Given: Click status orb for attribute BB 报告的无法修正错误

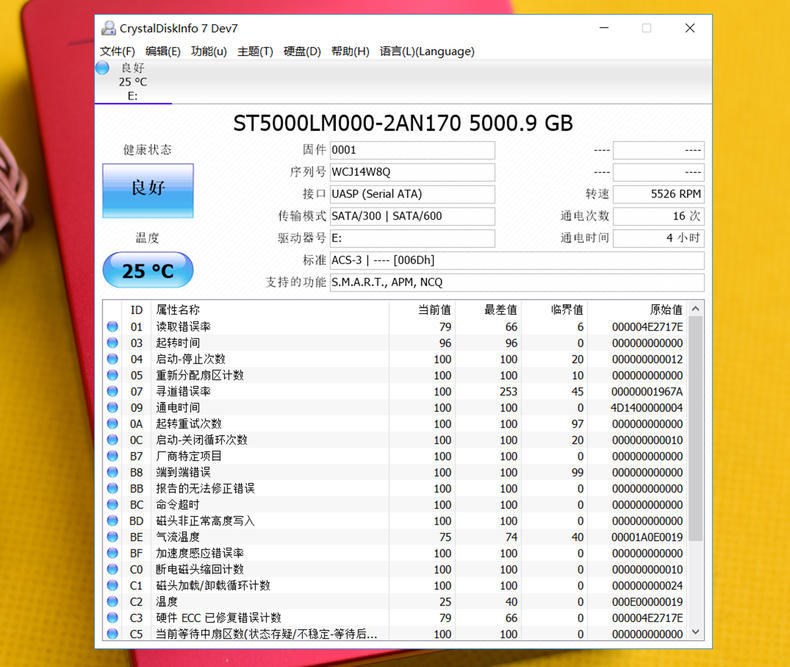Looking at the screenshot, I should pos(112,488).
